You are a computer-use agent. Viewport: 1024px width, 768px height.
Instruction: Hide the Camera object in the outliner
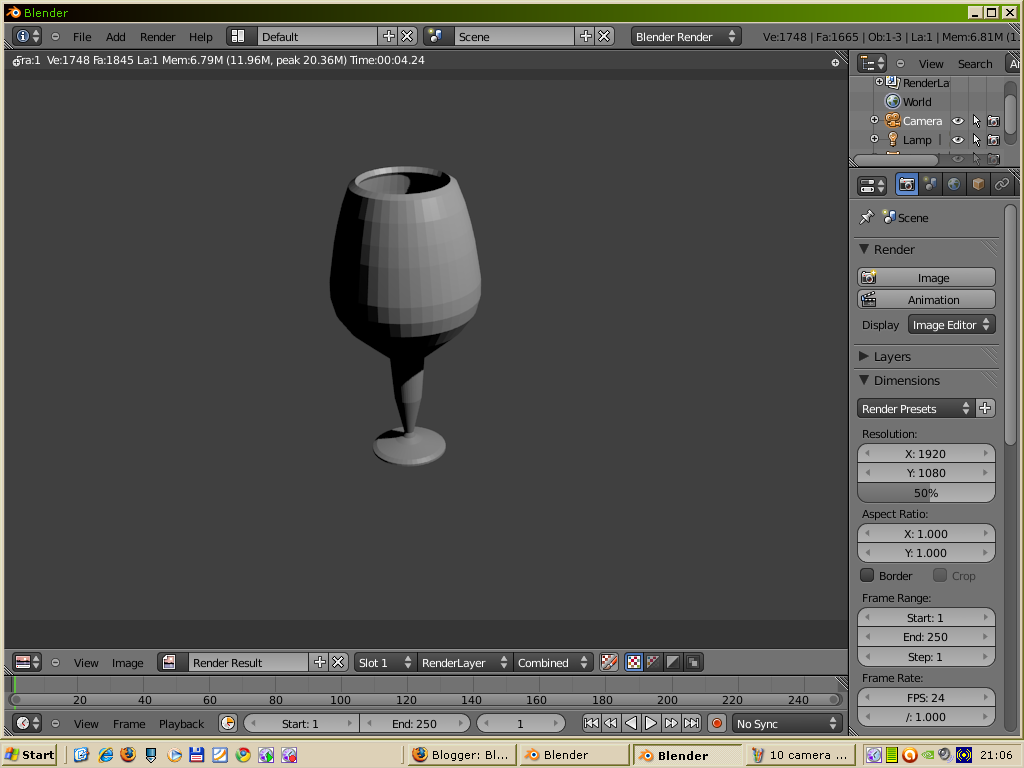957,120
